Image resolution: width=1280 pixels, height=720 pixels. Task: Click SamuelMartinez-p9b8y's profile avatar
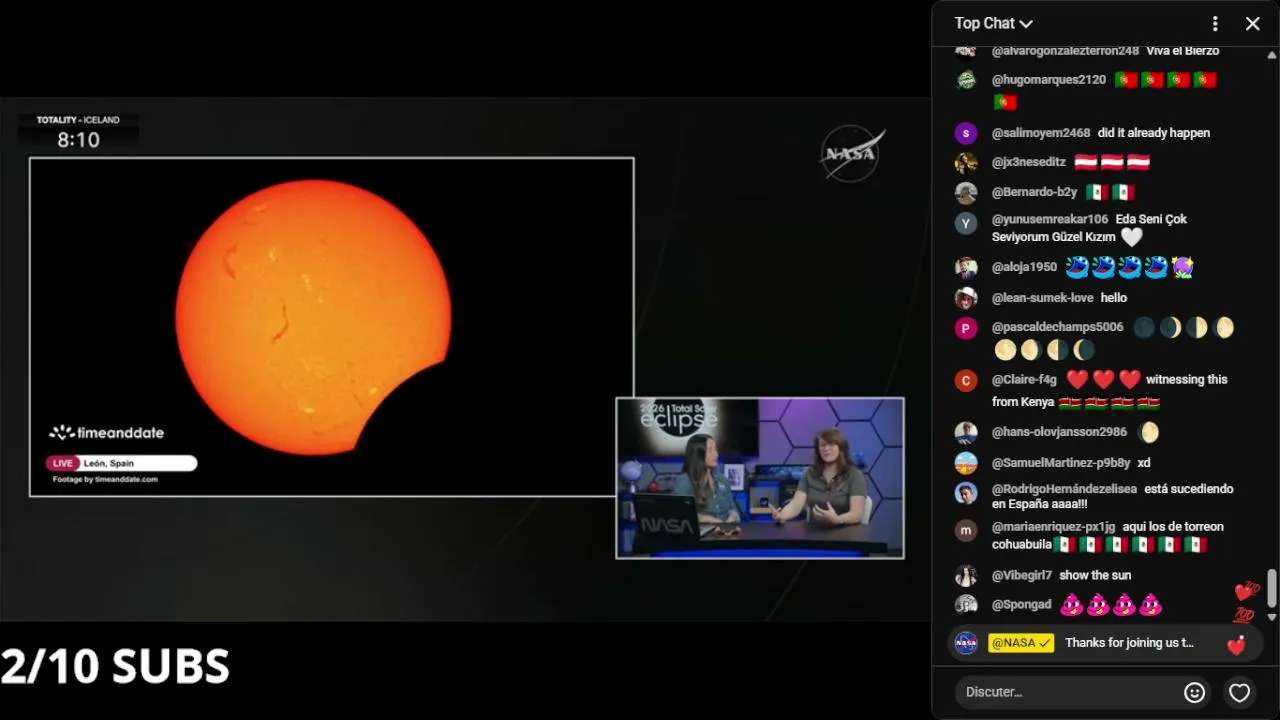click(x=966, y=463)
